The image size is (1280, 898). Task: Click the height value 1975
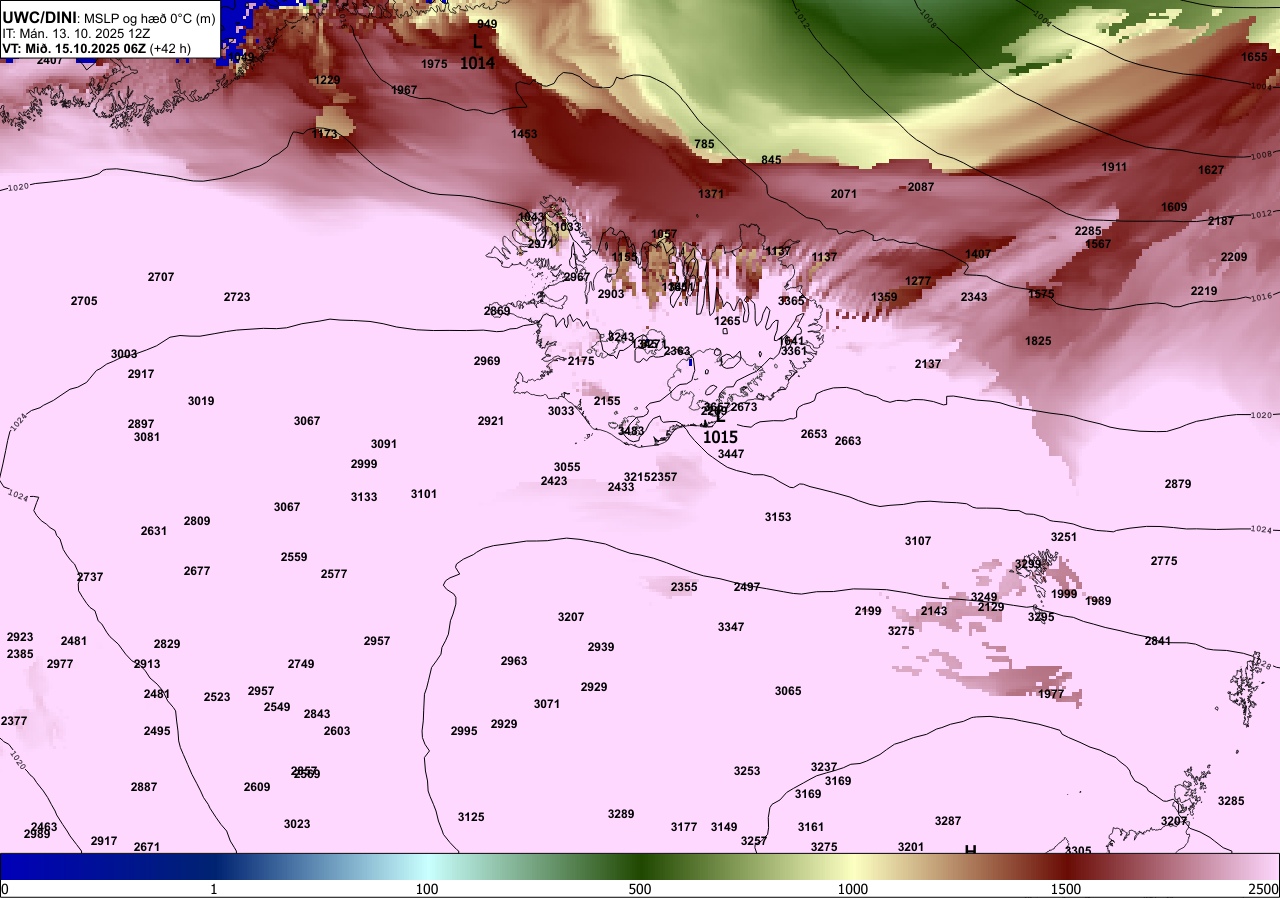[434, 64]
